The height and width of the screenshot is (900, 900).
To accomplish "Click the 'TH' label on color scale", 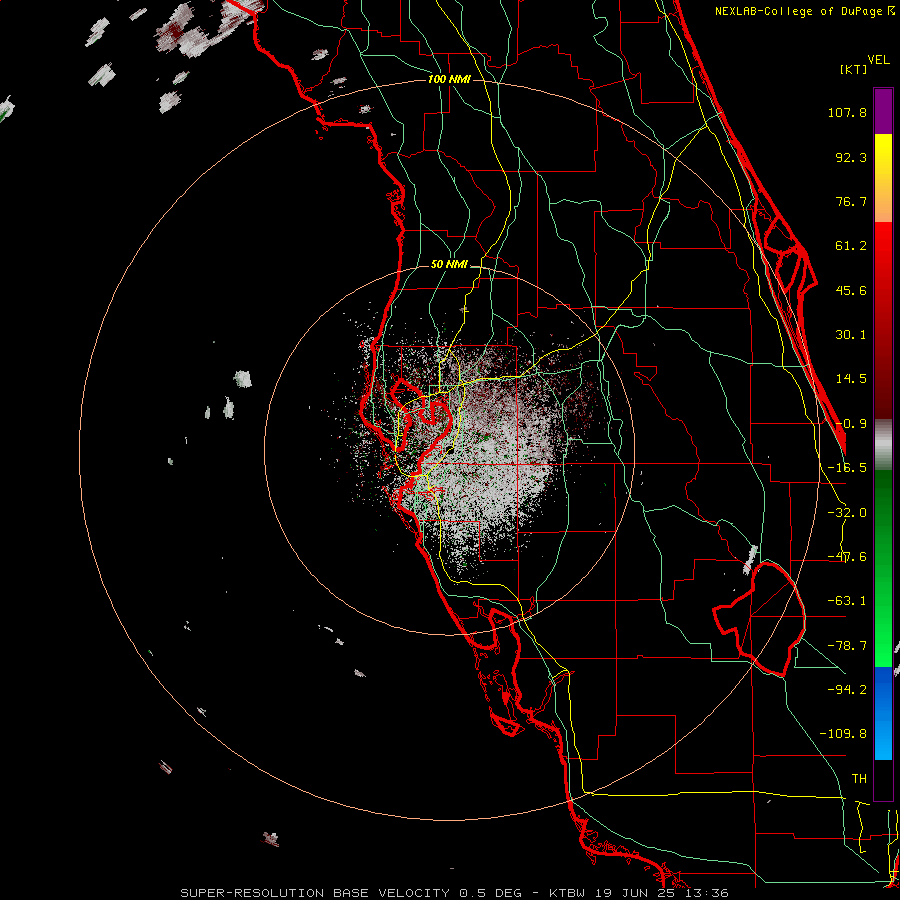I will coord(859,779).
